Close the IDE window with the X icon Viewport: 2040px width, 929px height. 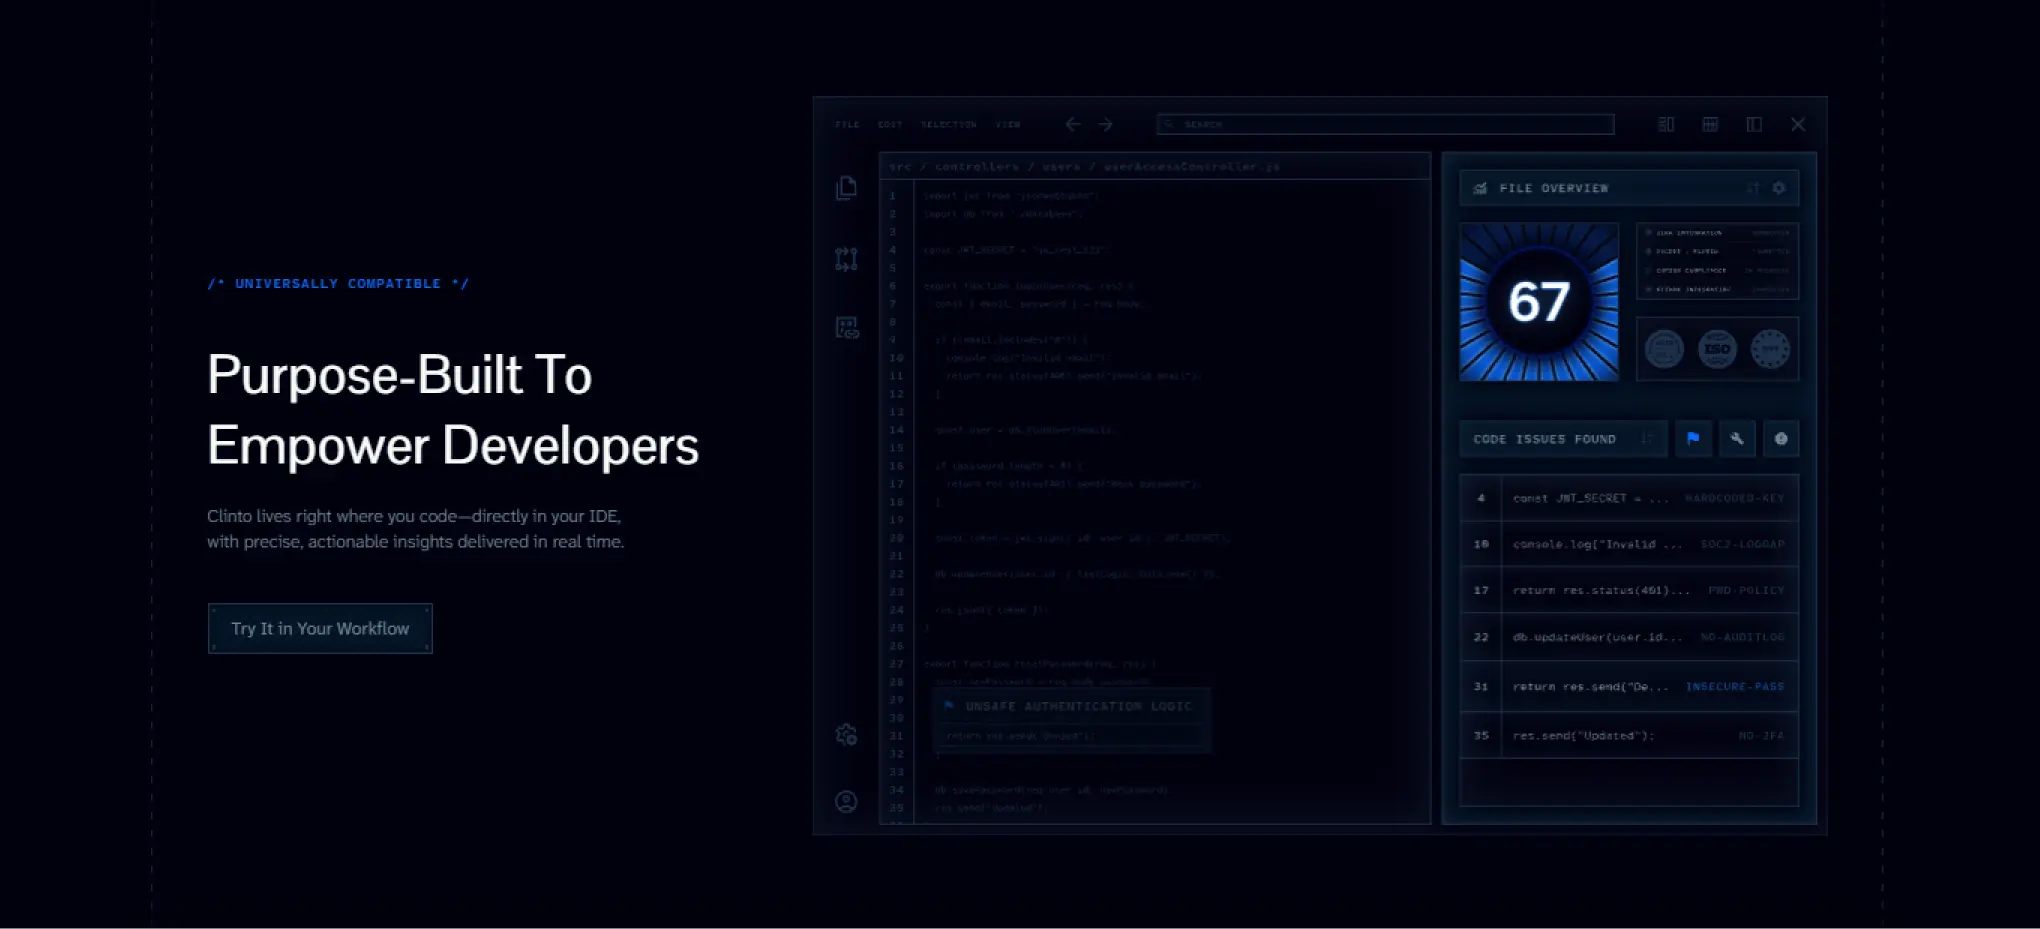coord(1798,124)
